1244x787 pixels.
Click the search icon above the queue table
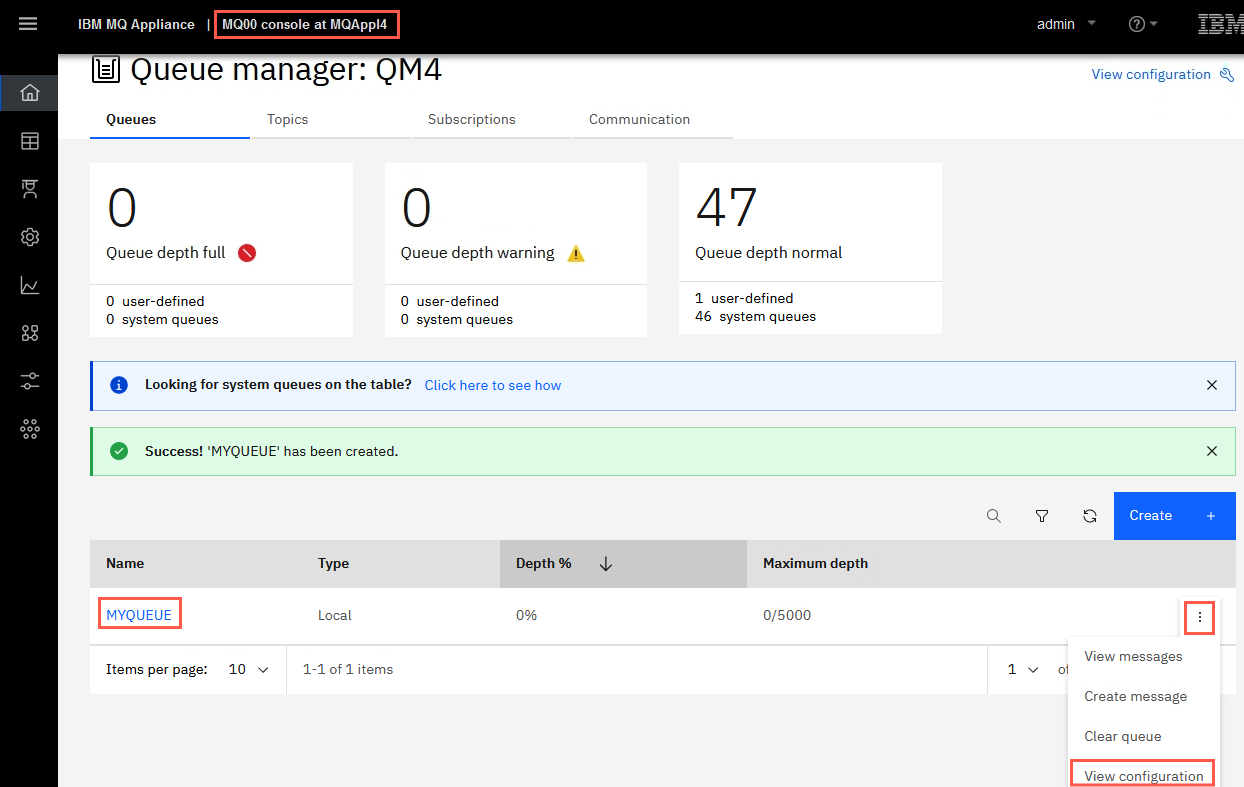click(x=993, y=516)
